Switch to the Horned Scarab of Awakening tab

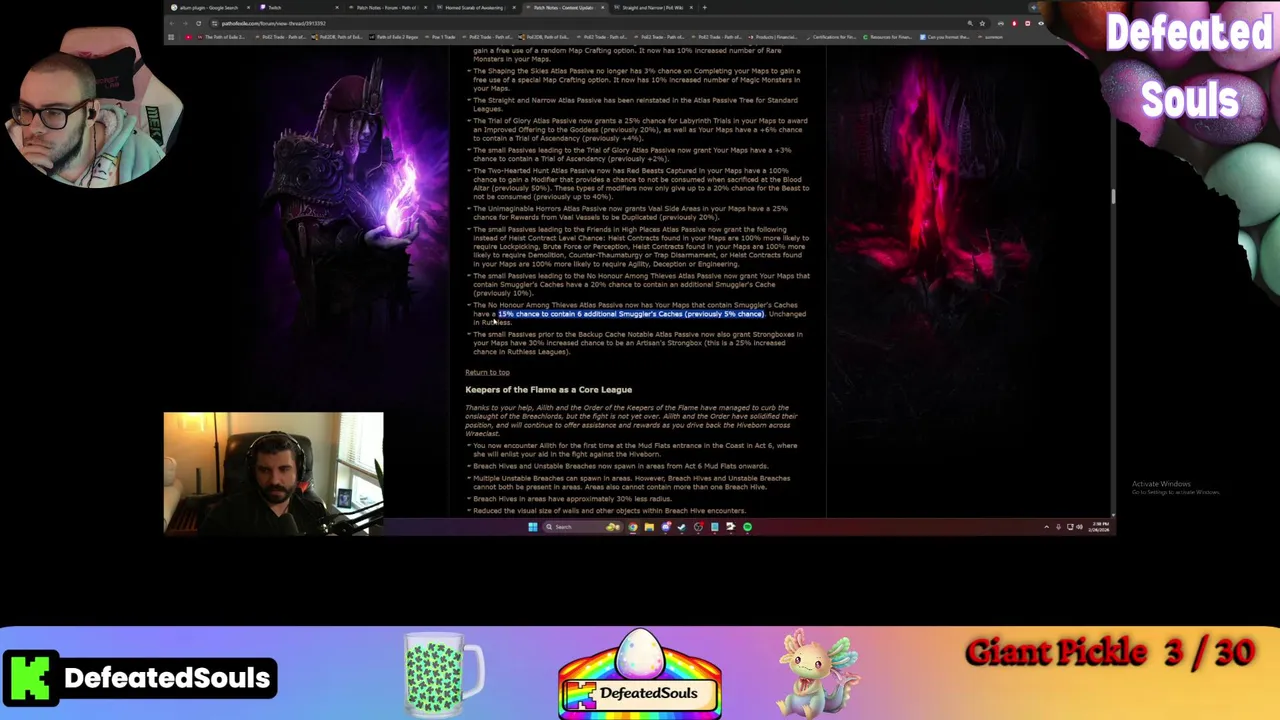[x=477, y=7]
